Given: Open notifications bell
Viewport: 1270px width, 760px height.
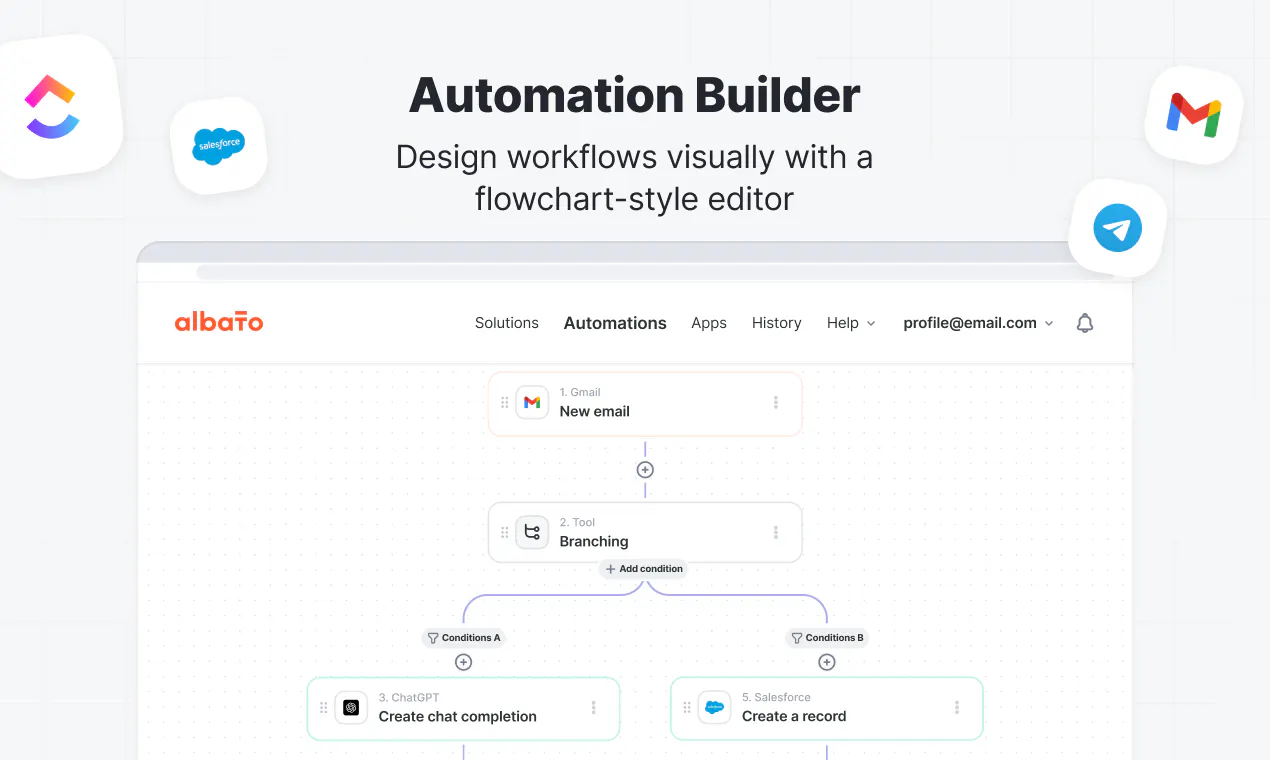Looking at the screenshot, I should [x=1085, y=323].
